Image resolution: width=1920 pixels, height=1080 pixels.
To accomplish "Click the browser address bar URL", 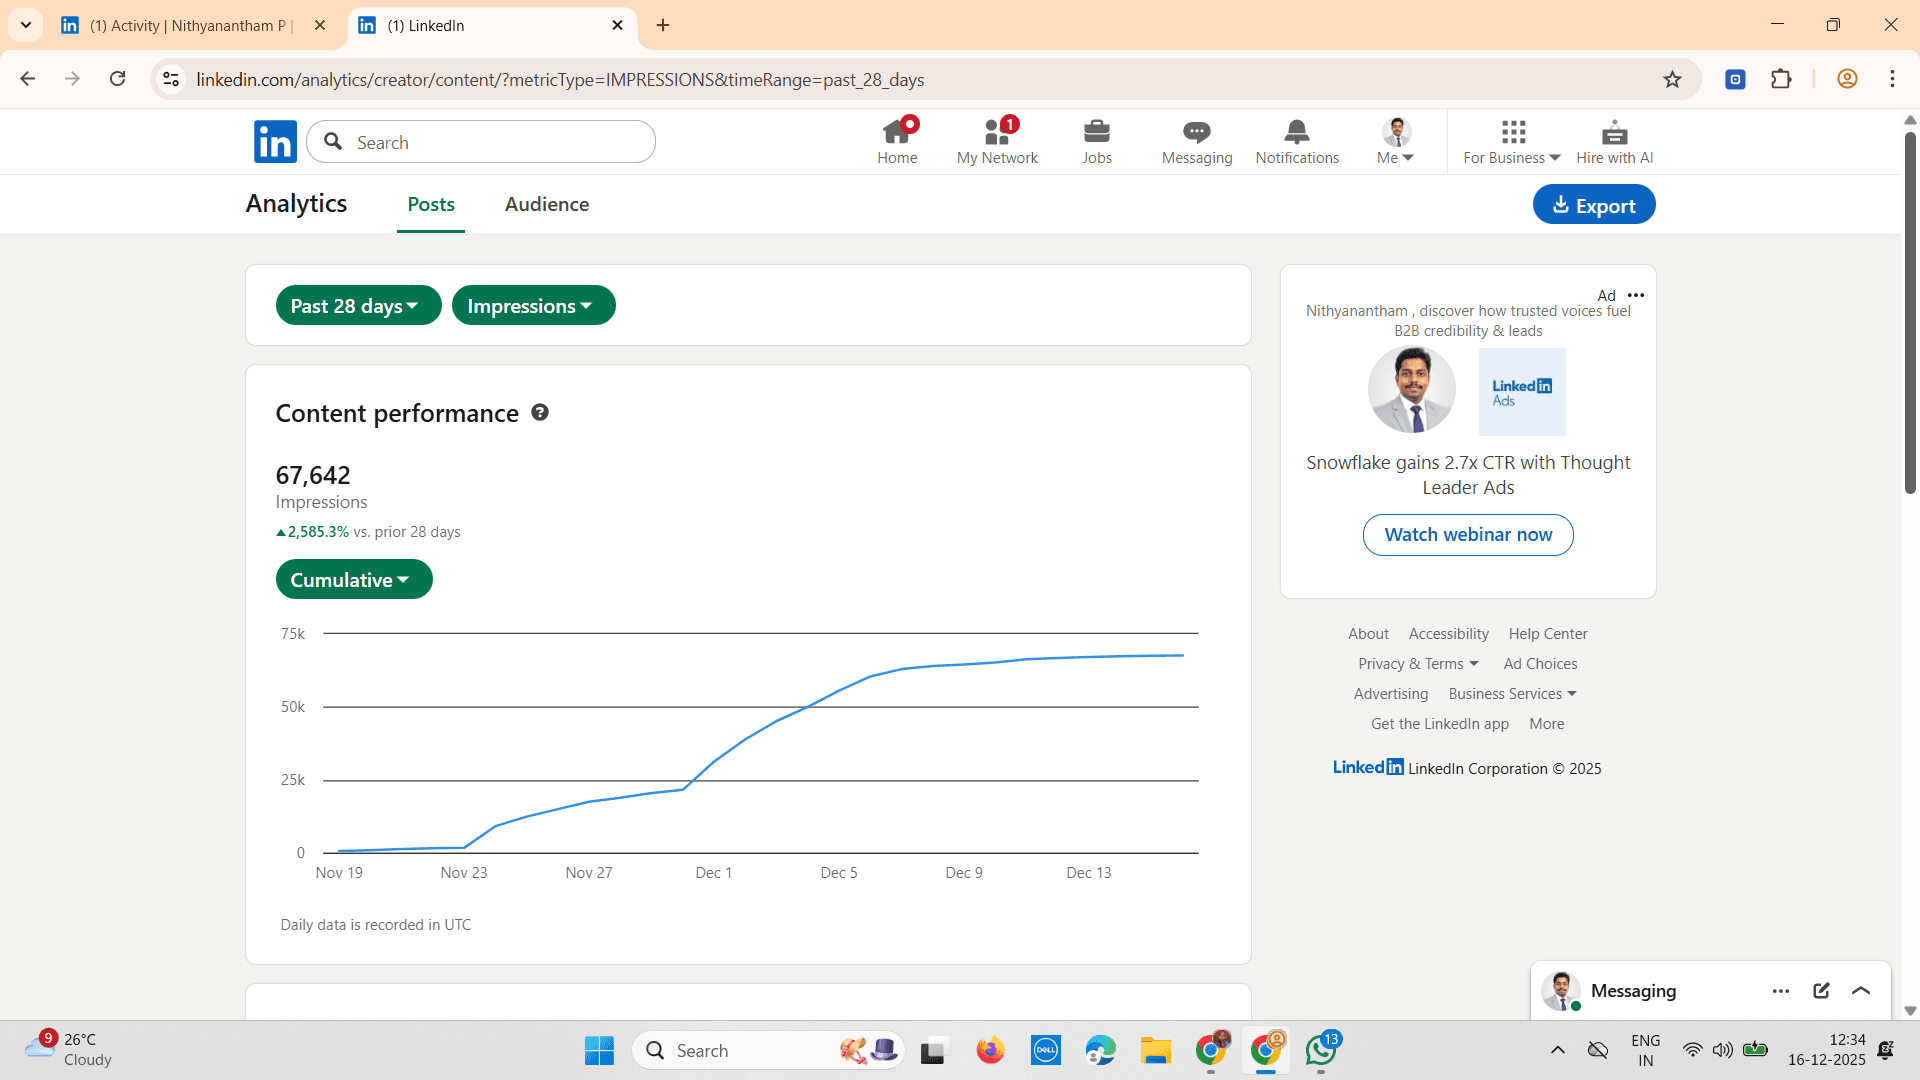I will (x=560, y=79).
